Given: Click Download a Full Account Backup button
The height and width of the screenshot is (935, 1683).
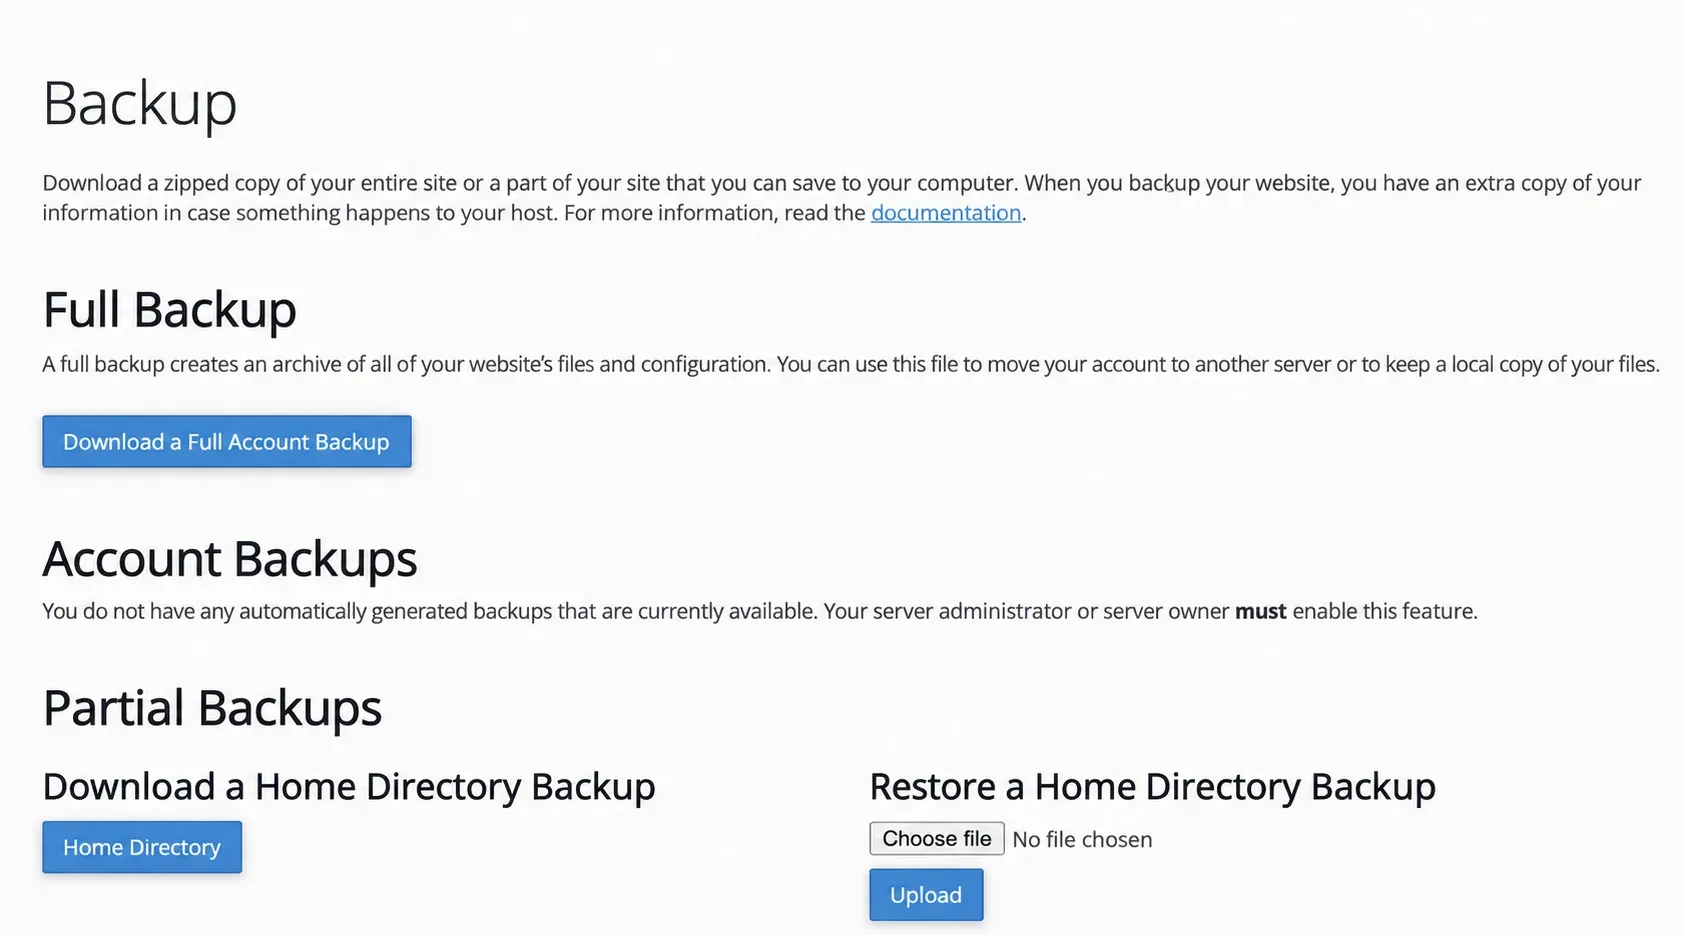Looking at the screenshot, I should (x=227, y=442).
